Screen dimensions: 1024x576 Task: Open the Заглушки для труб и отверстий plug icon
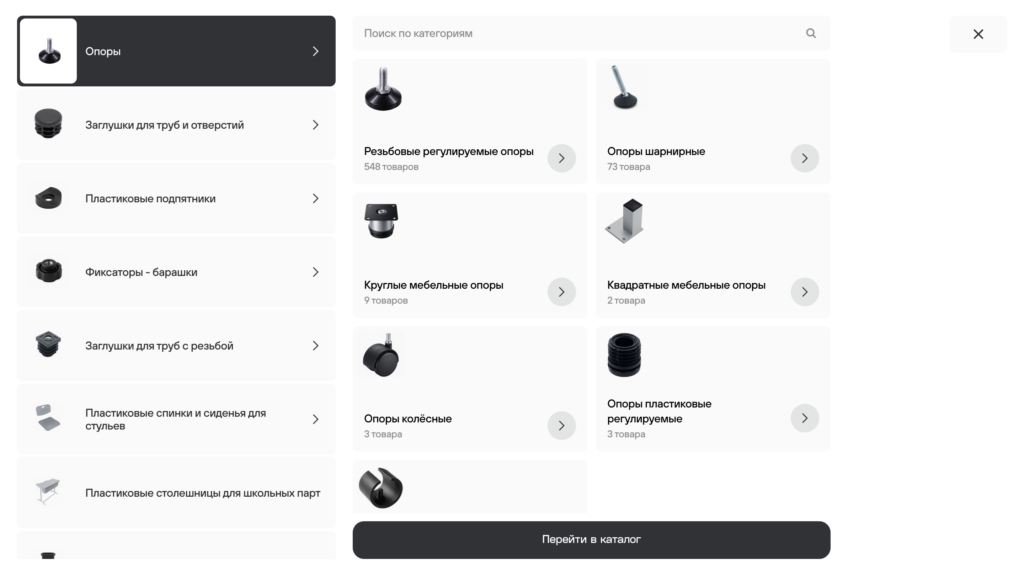pyautogui.click(x=48, y=124)
